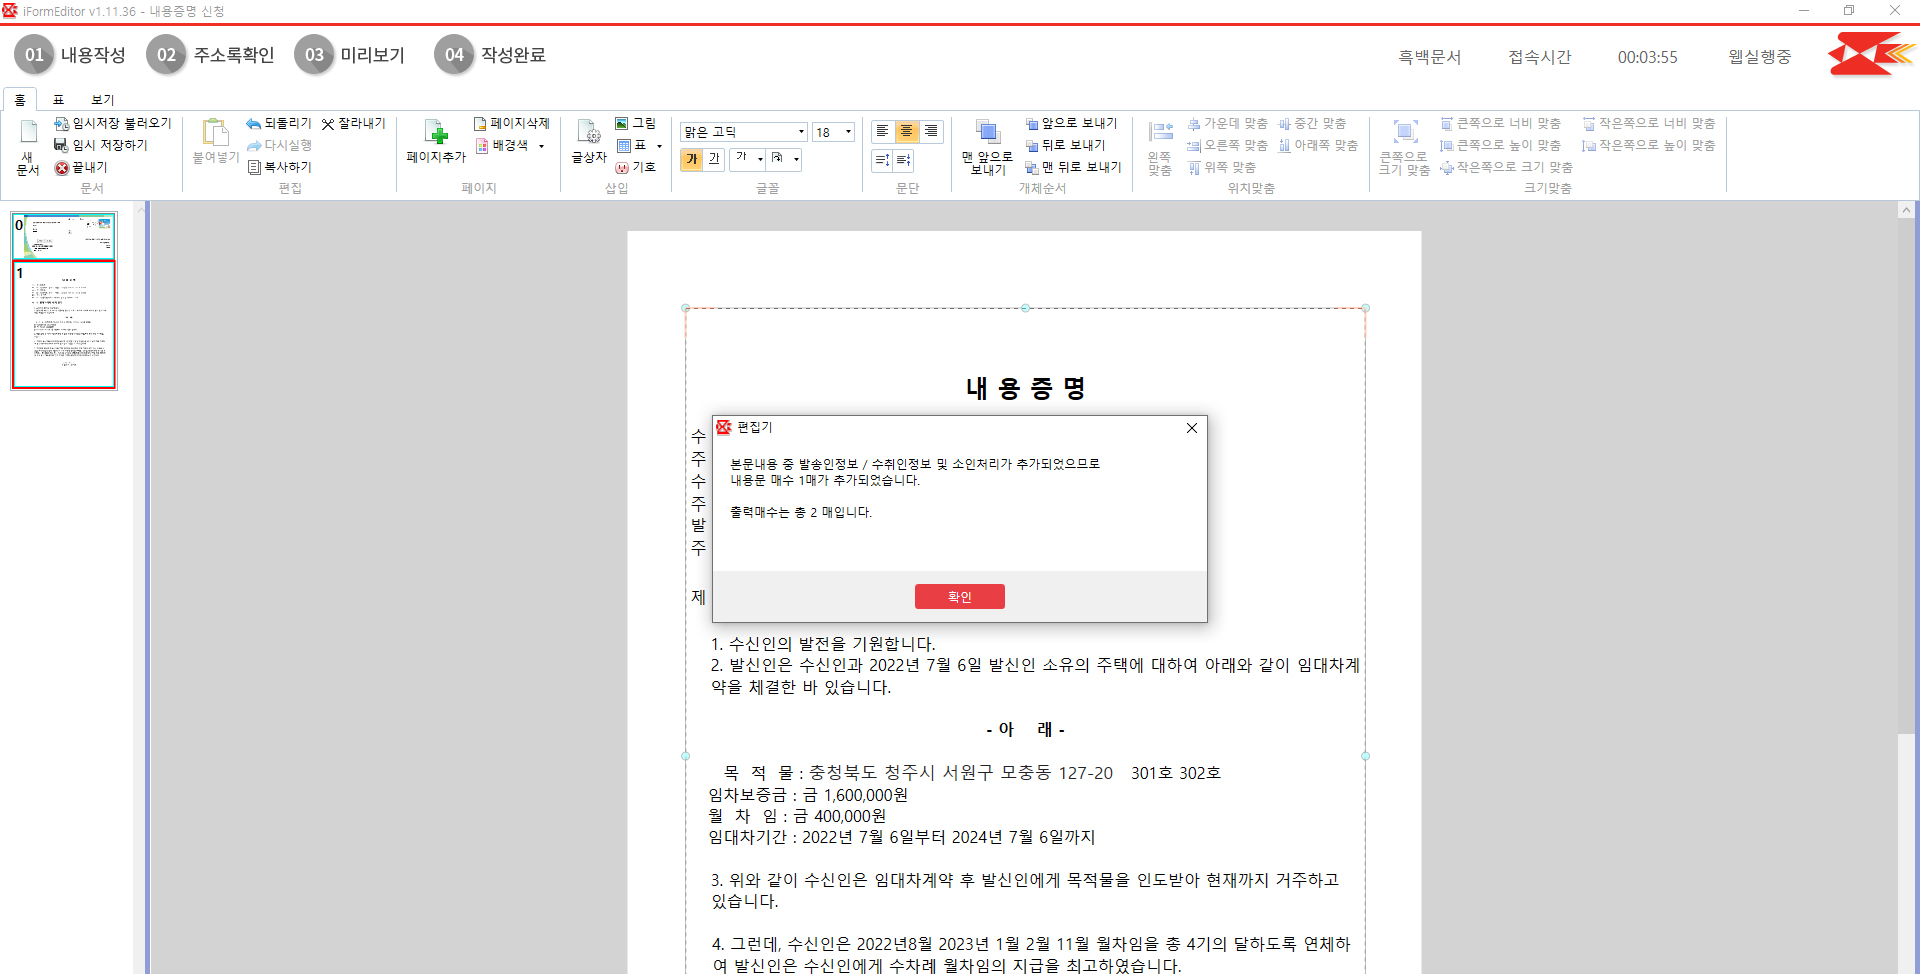This screenshot has width=1920, height=974.
Task: Open 맑은 고딕 font name dropdown
Action: (800, 132)
